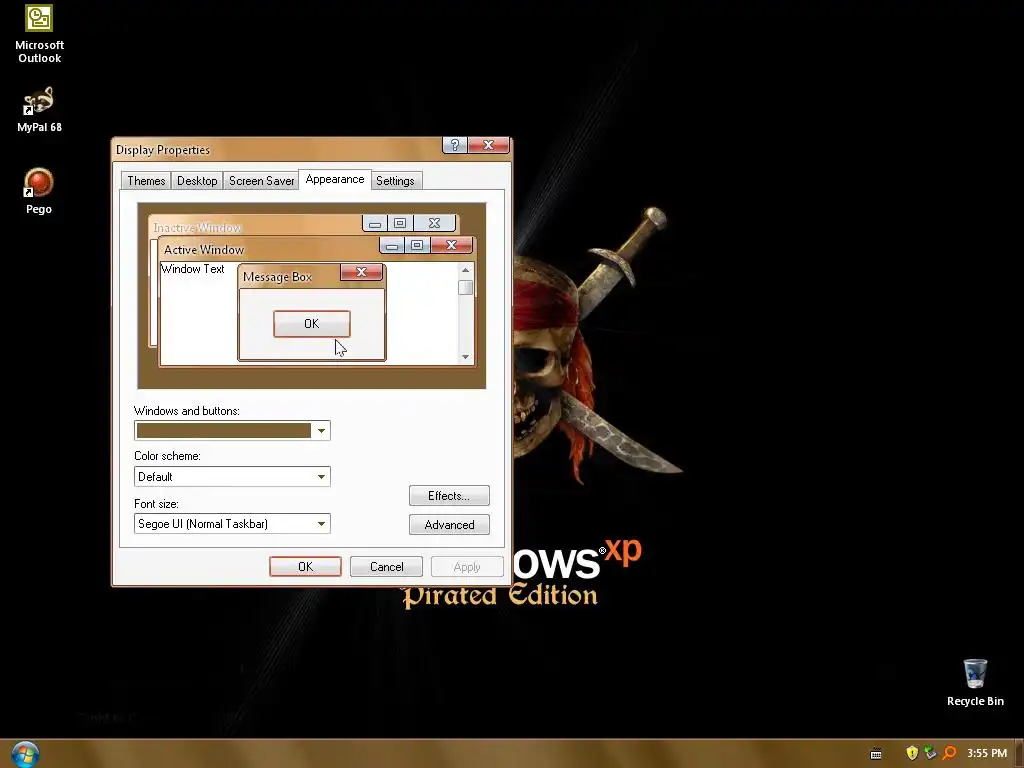1024x768 pixels.
Task: Click the greyed-out Apply button
Action: pos(467,567)
